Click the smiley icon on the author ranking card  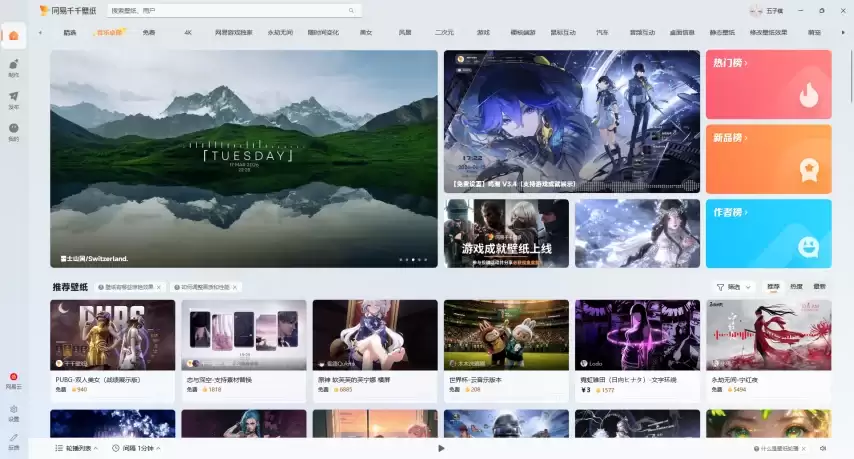click(809, 247)
